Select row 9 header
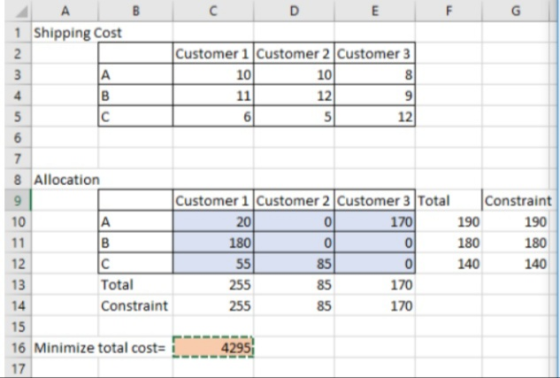The height and width of the screenshot is (378, 560). [x=18, y=200]
